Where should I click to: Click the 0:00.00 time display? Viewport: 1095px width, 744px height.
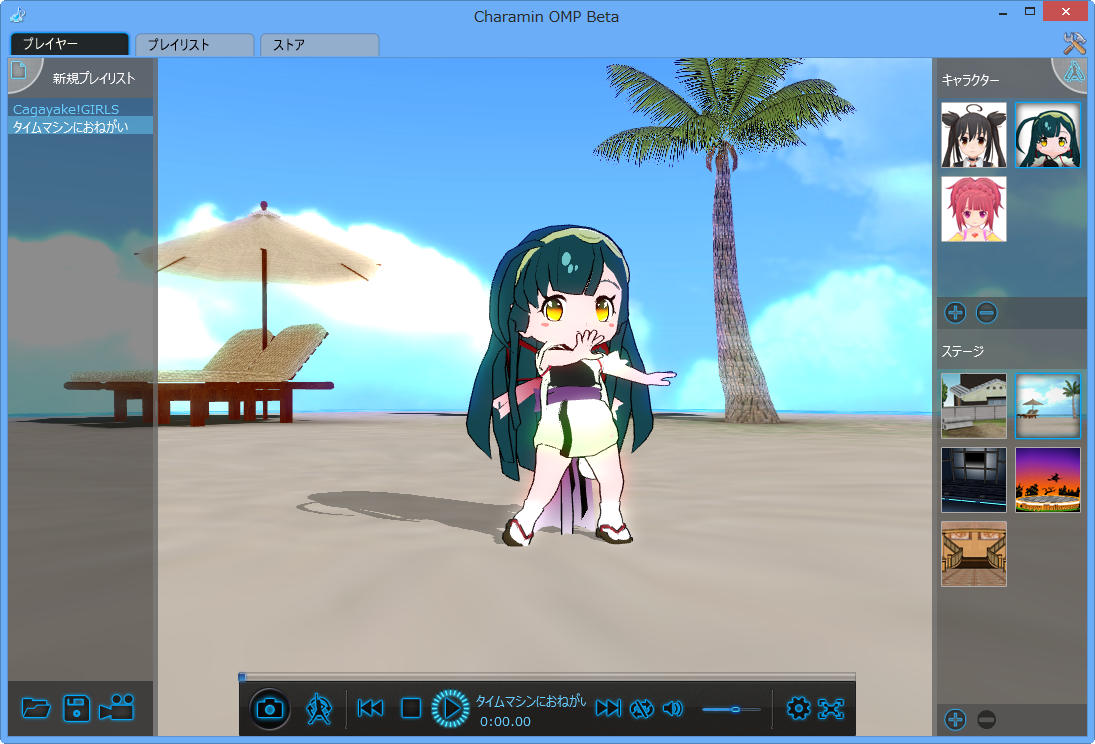pos(506,722)
